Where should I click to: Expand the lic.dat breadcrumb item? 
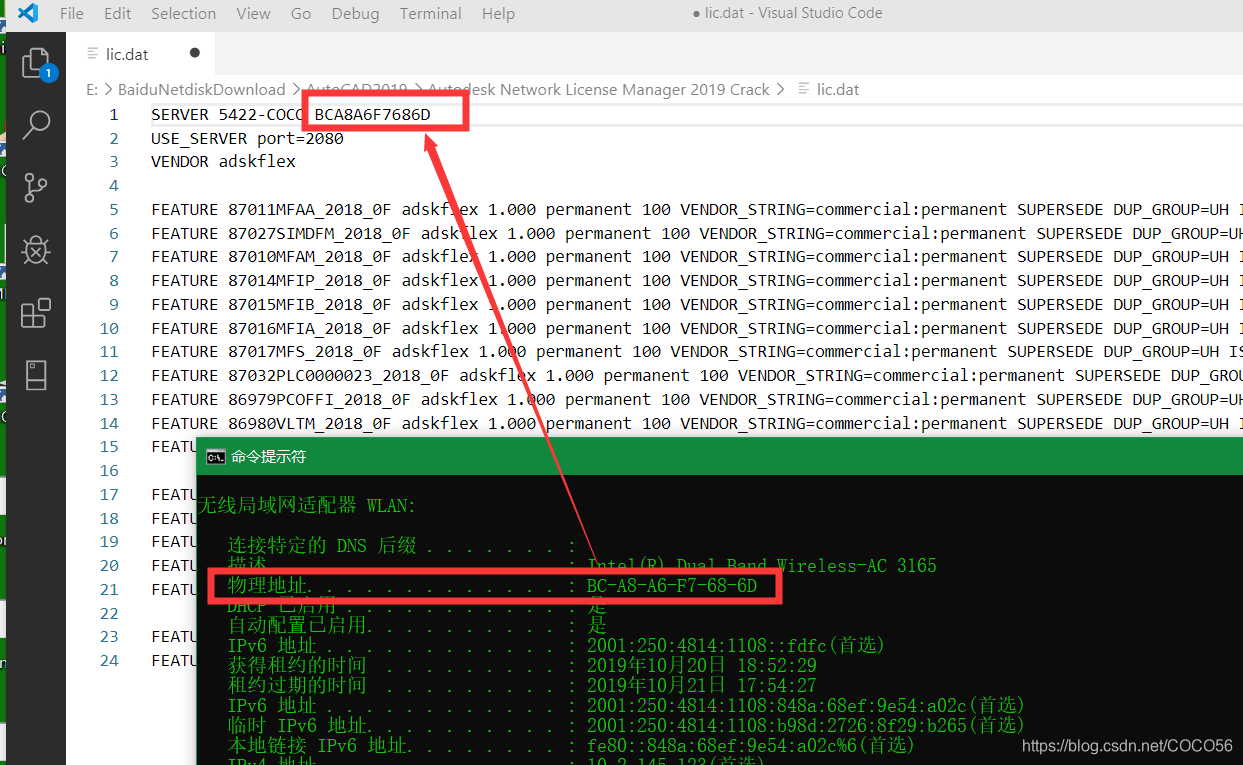pyautogui.click(x=837, y=89)
